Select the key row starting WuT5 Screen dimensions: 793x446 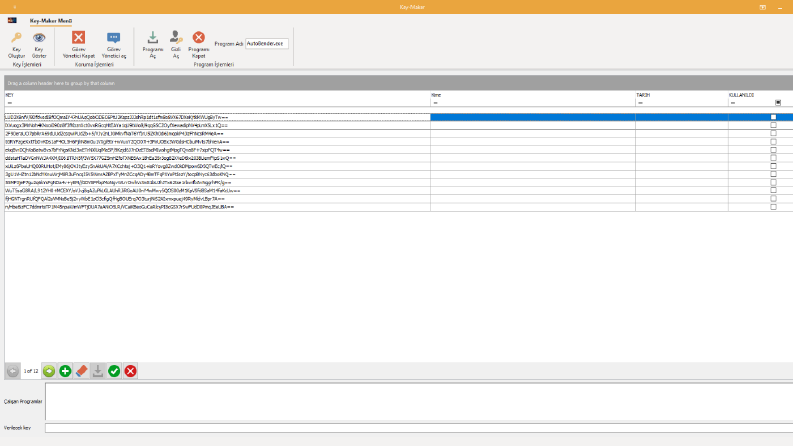[x=217, y=191]
